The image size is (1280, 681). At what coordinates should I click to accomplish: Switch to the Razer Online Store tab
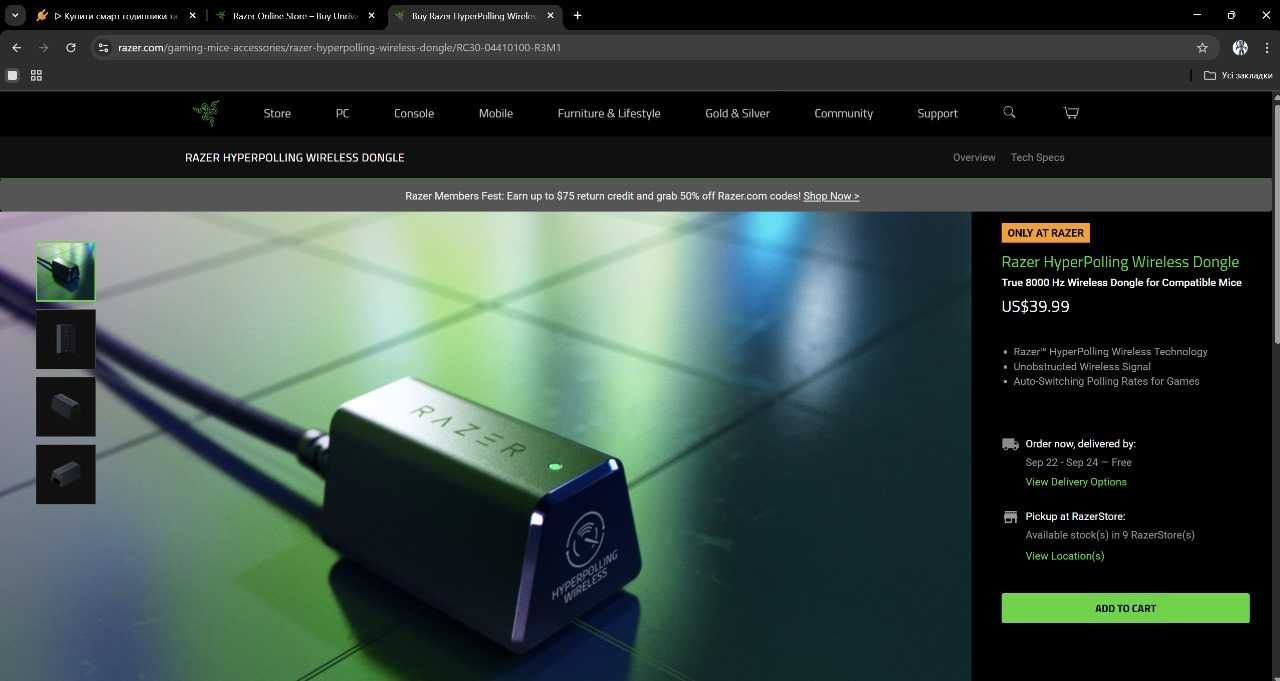294,16
